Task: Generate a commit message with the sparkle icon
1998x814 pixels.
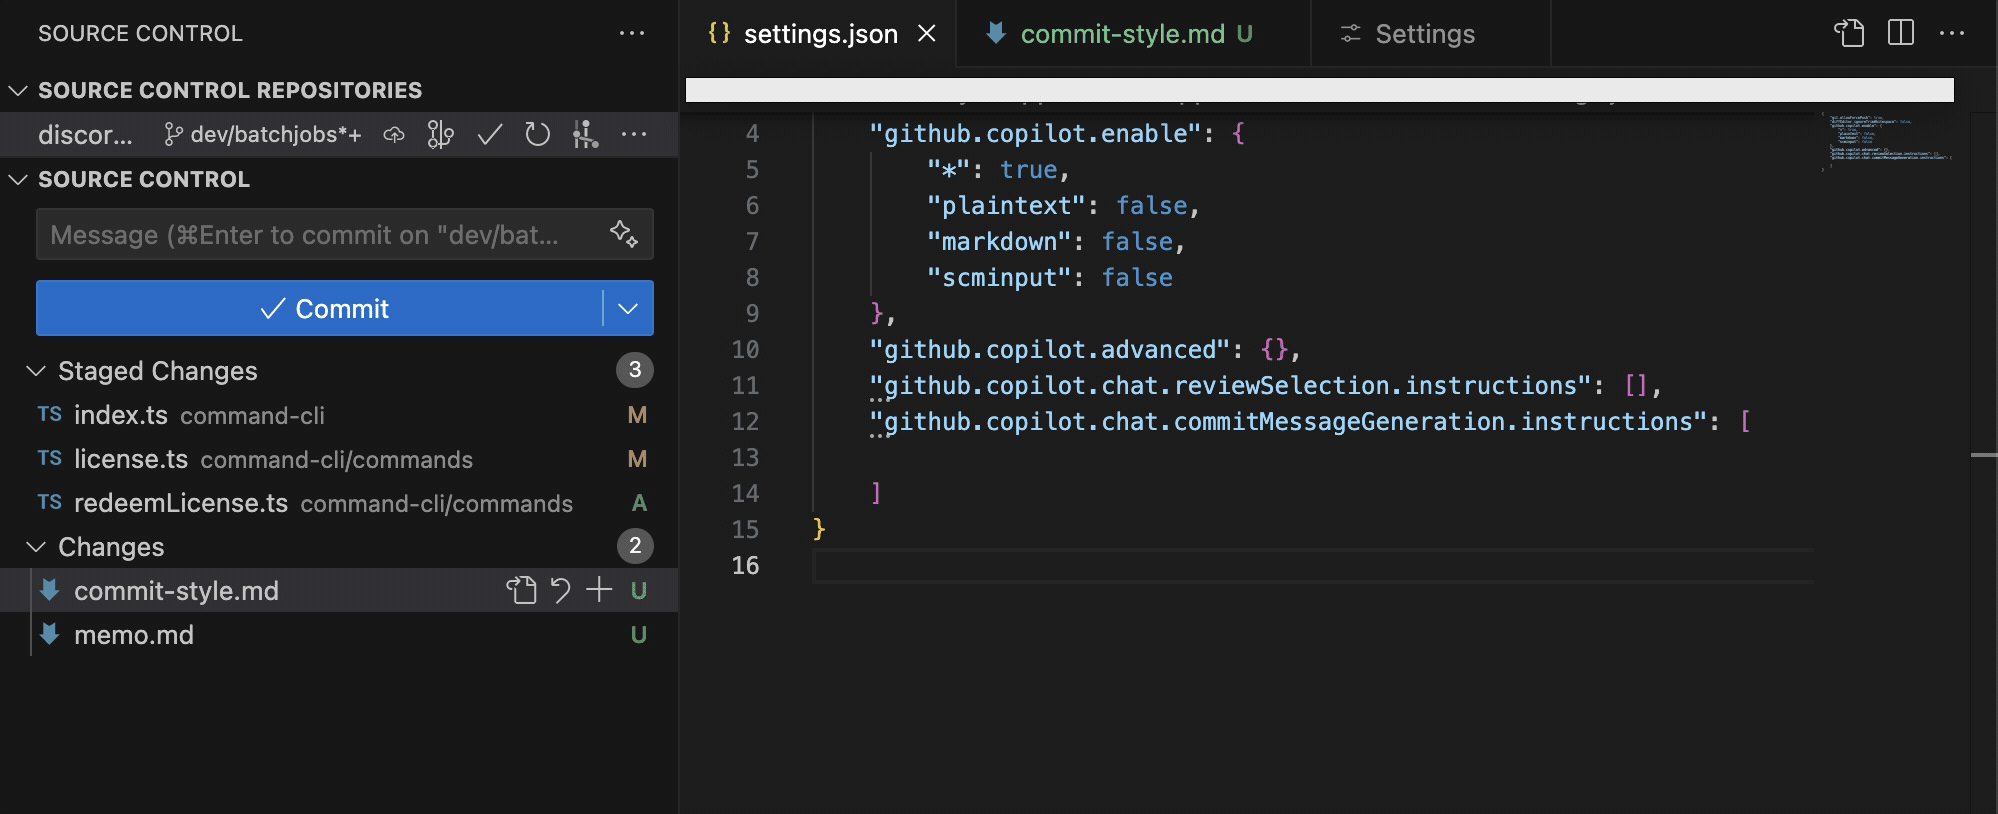Action: (x=624, y=234)
